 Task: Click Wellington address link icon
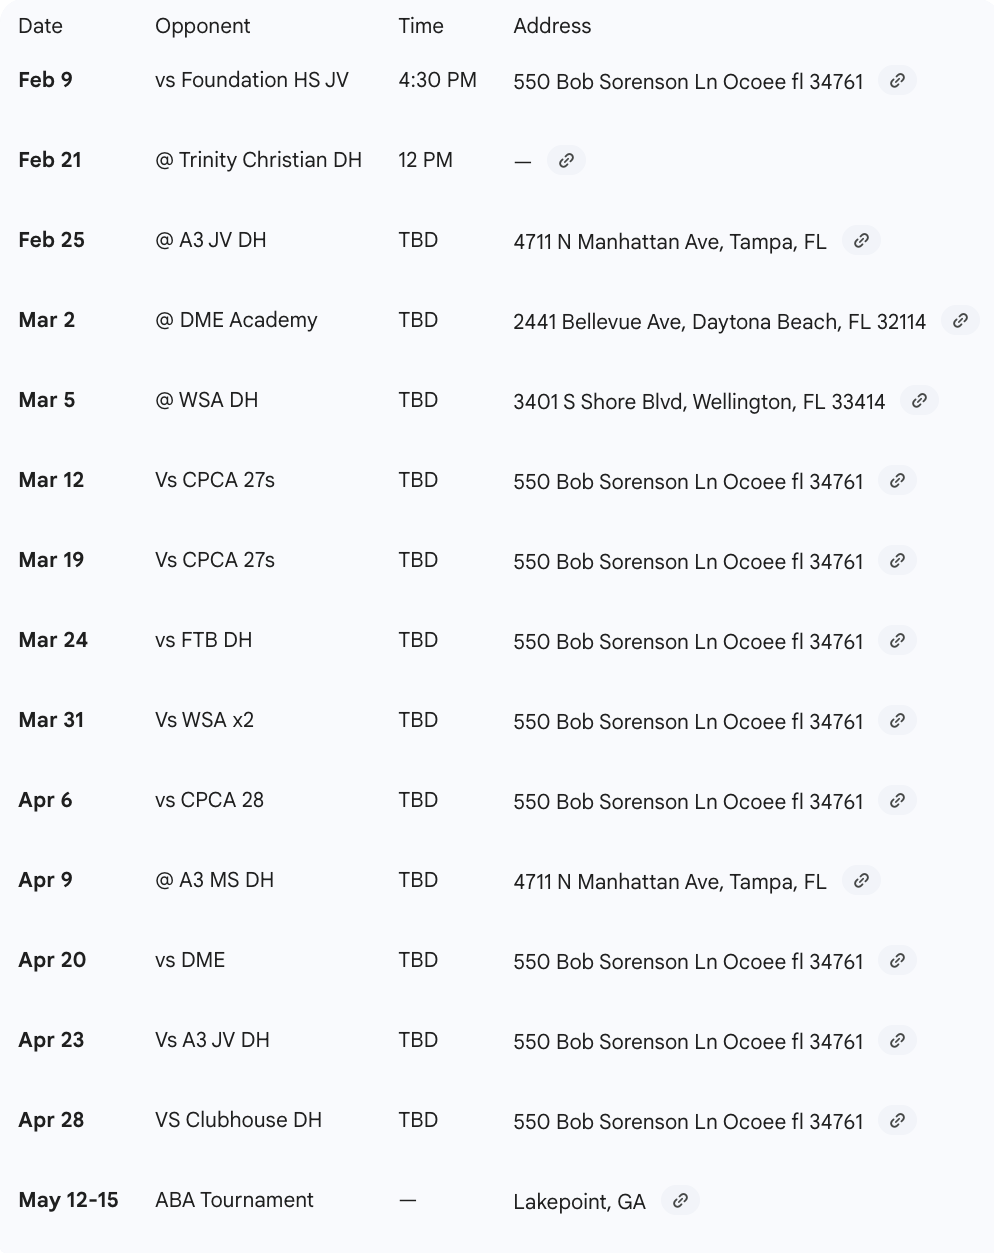919,401
